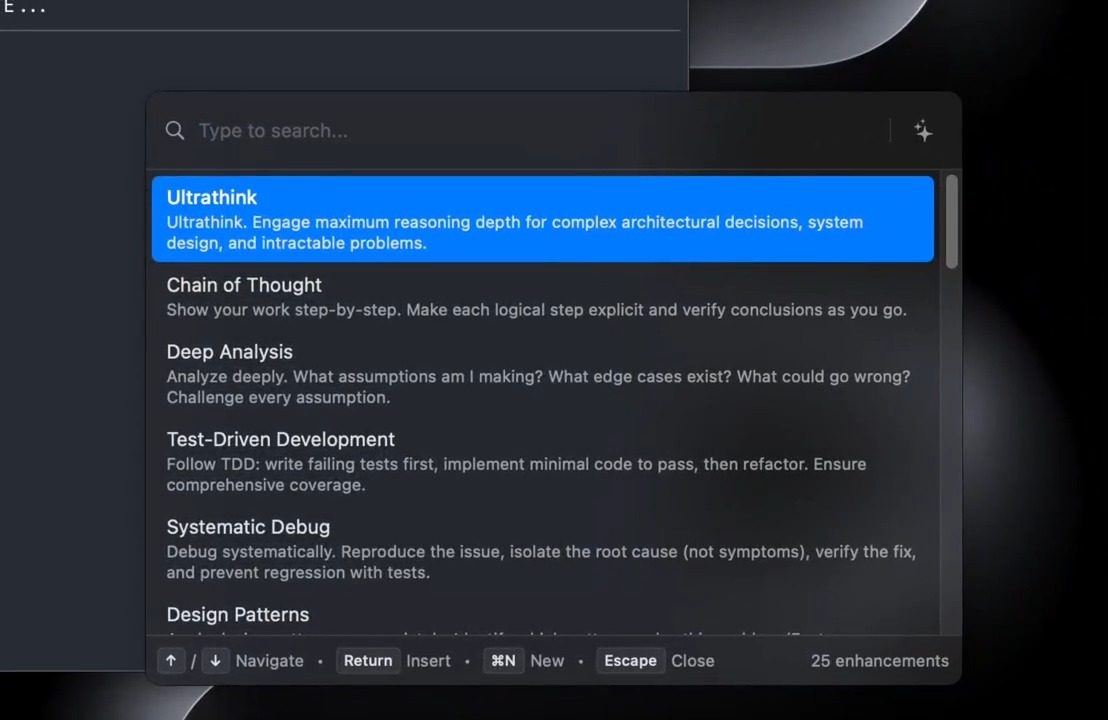Select the Test-Driven Development enhancement
The width and height of the screenshot is (1108, 720).
coord(543,461)
